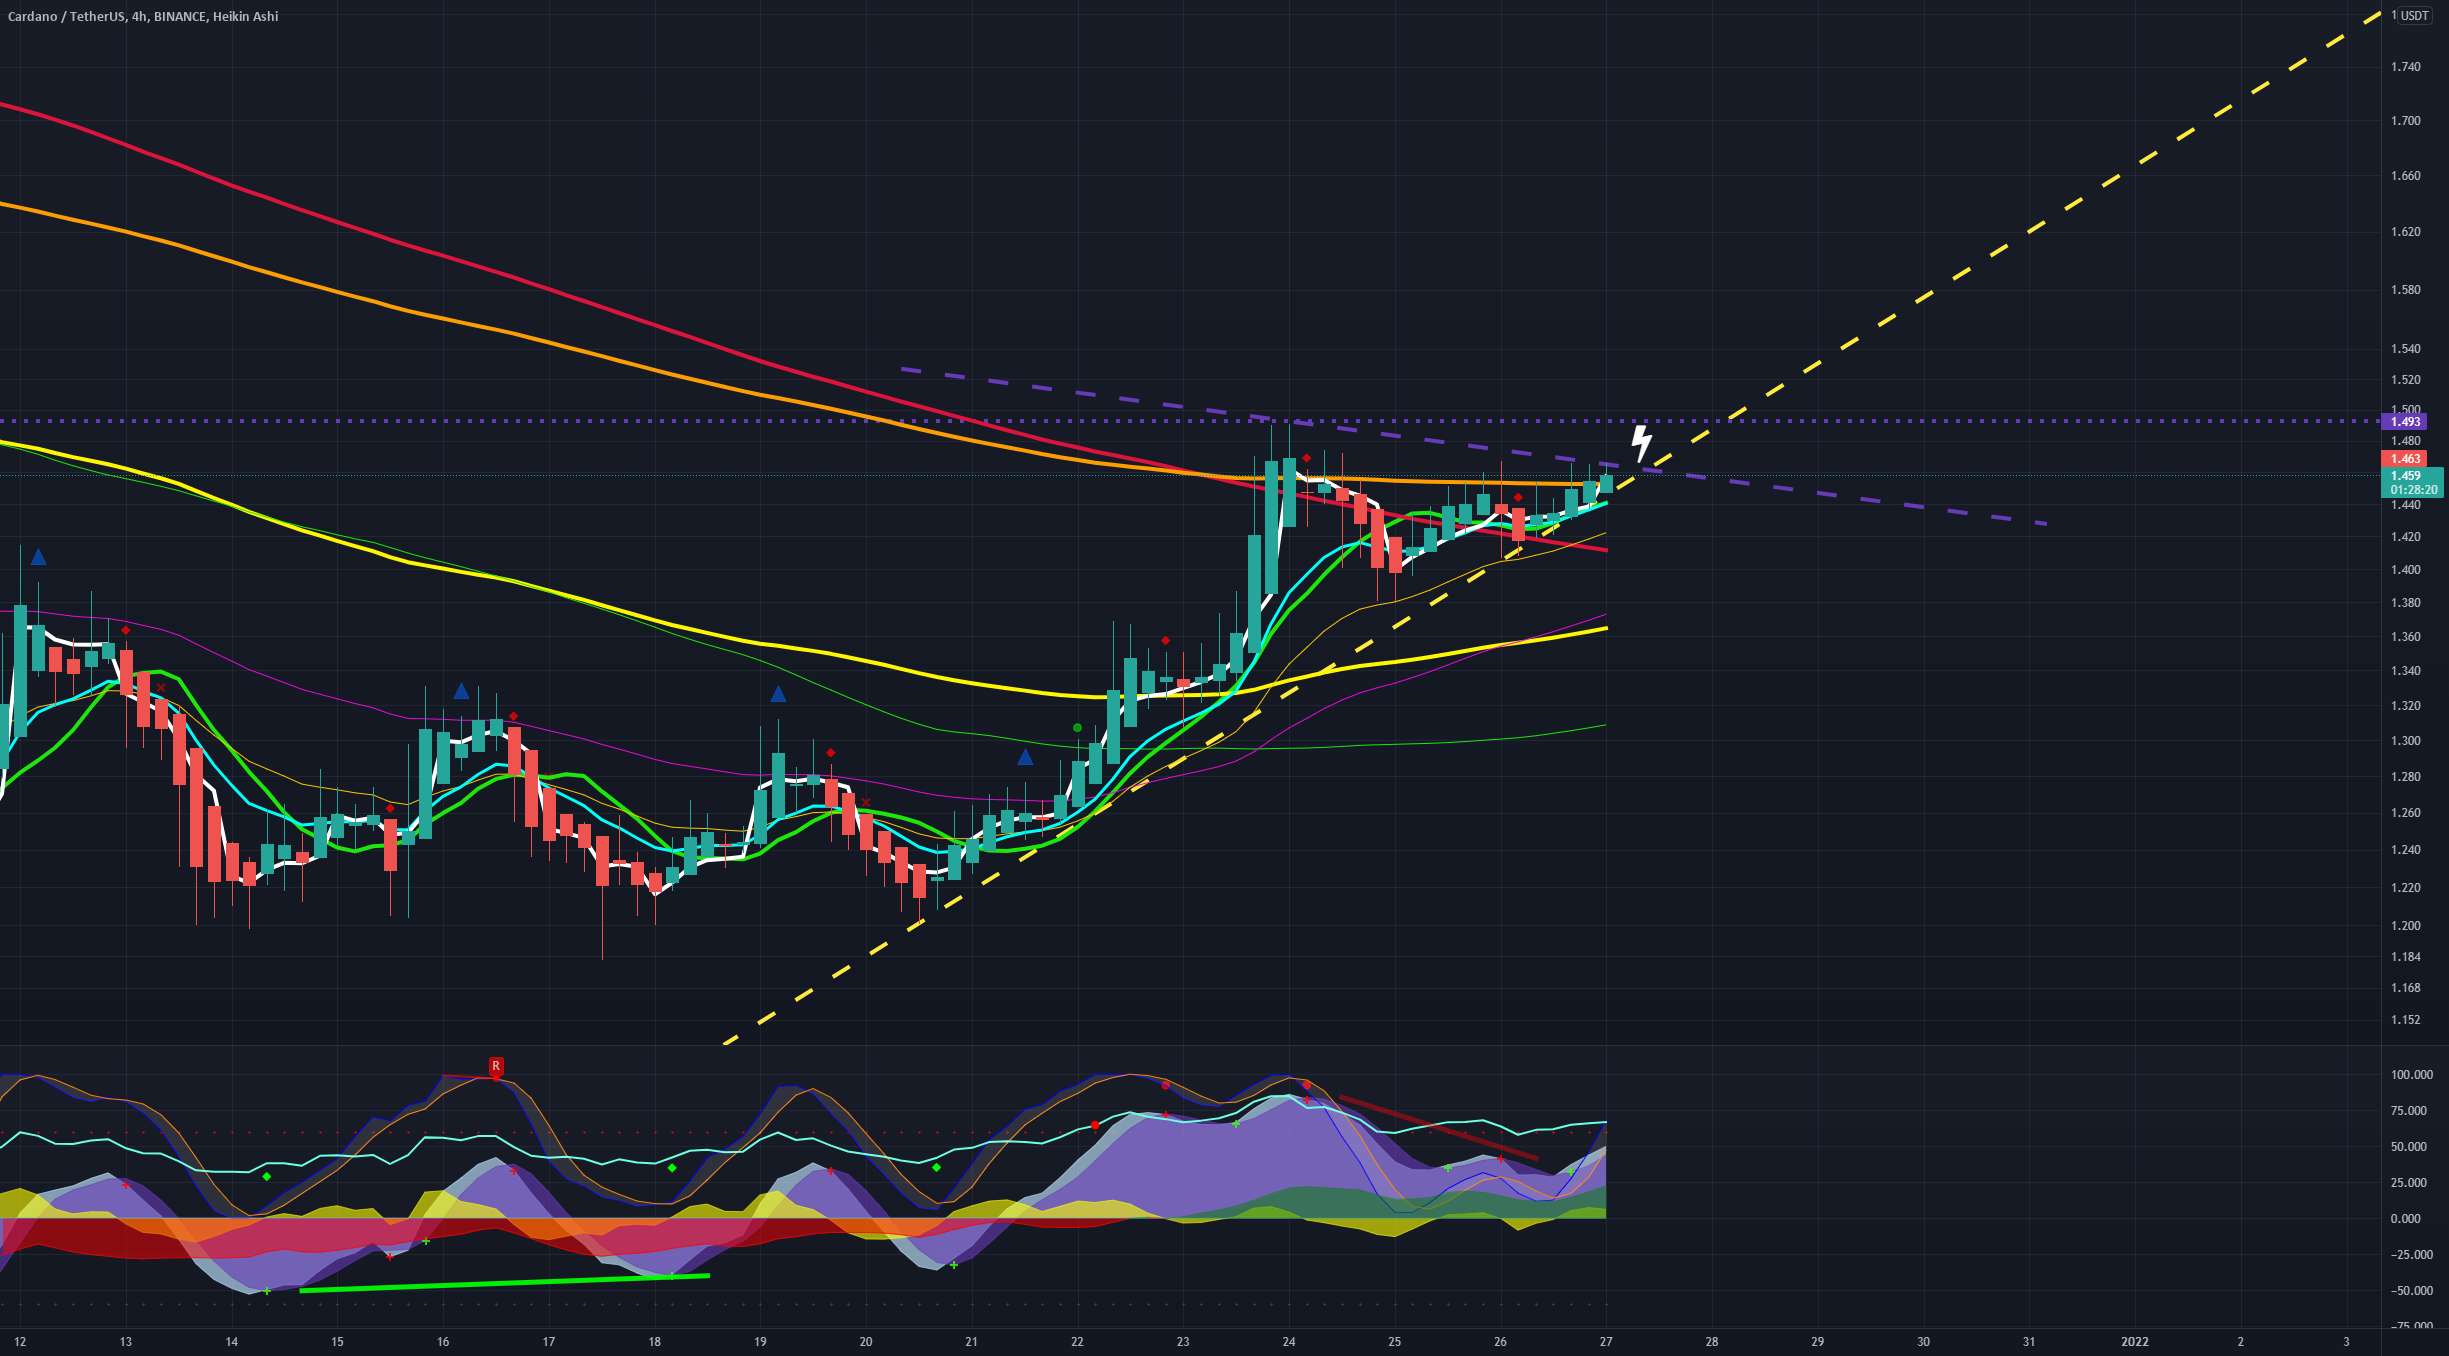Click the blue triangle signal before the 22nd
Viewport: 2449px width, 1356px height.
[1025, 757]
